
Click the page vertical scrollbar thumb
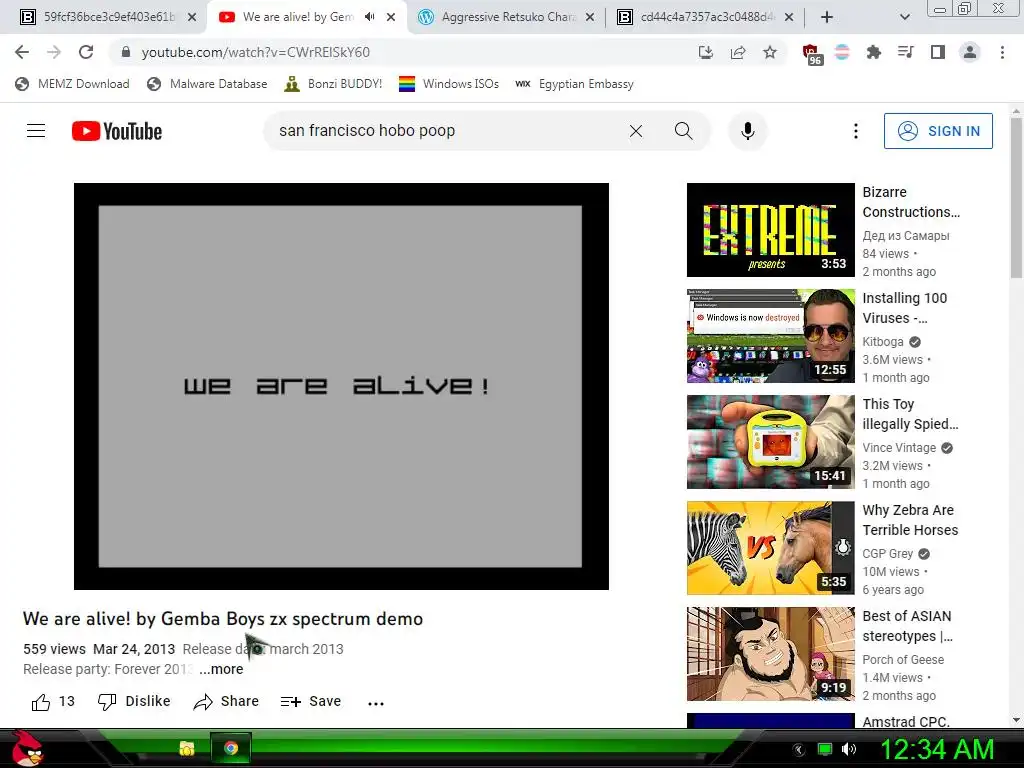1016,199
